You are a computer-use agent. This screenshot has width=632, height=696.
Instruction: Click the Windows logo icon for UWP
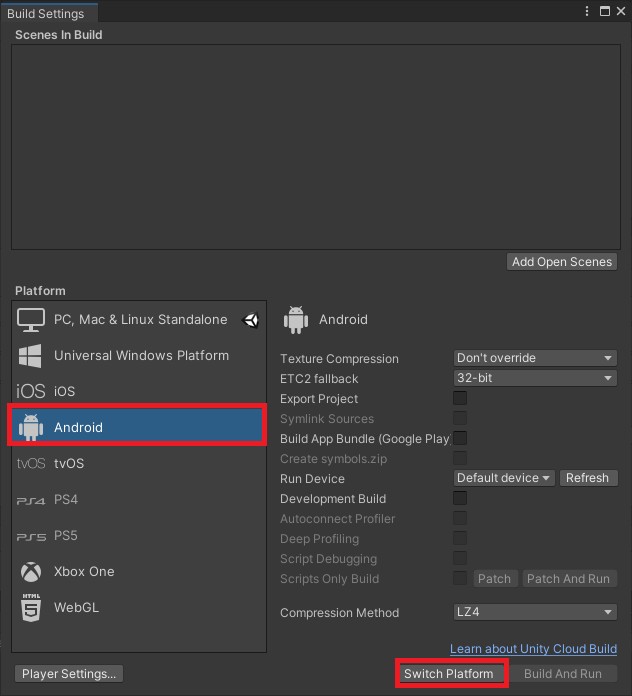click(30, 356)
